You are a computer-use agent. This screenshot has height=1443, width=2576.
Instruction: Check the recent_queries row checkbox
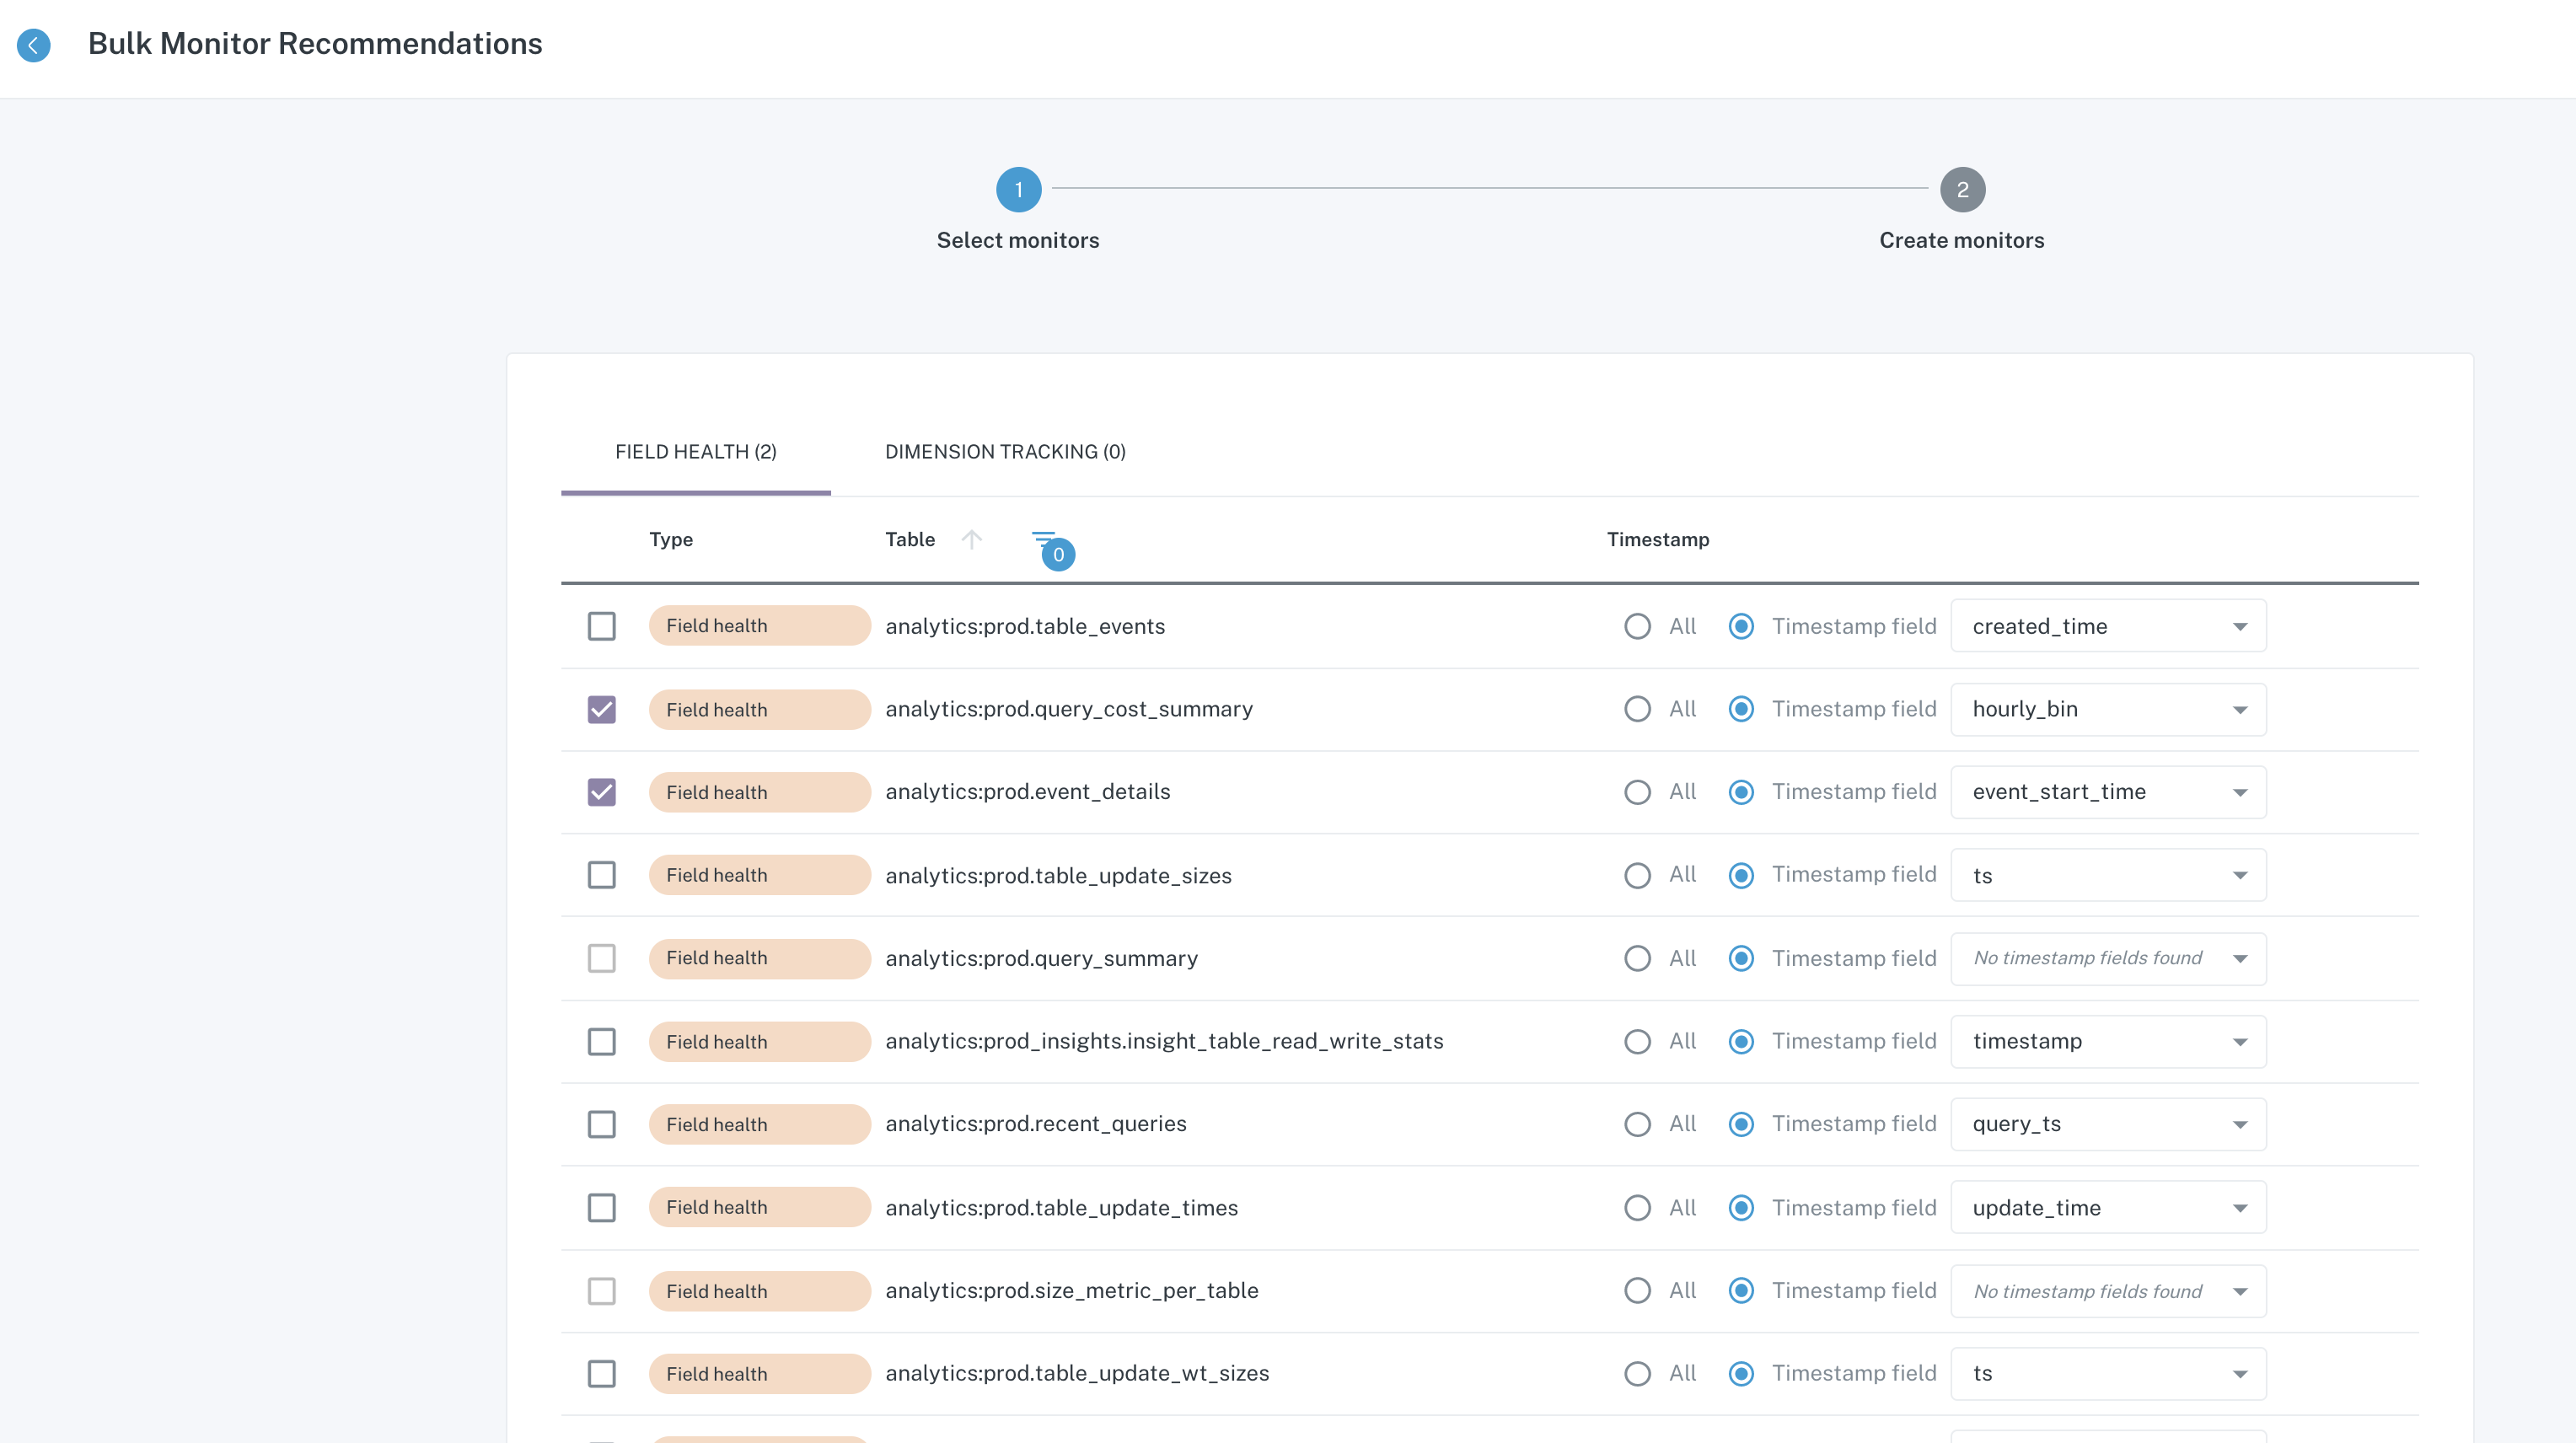click(601, 1124)
